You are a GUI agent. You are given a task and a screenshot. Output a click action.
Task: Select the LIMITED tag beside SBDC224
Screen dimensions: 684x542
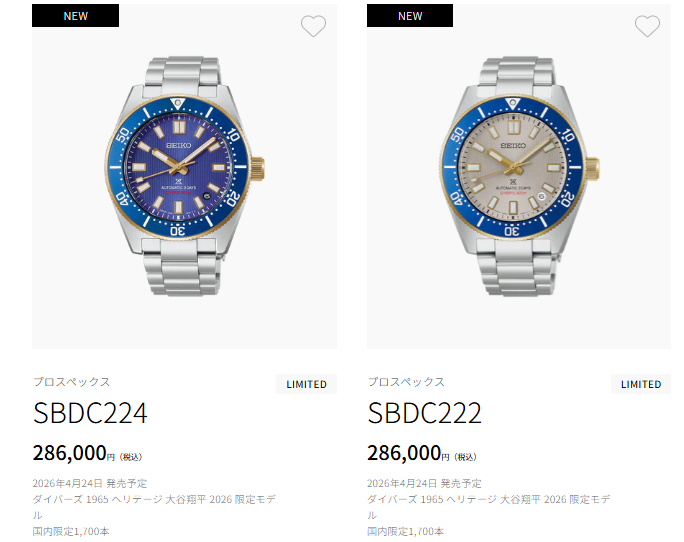tap(306, 384)
